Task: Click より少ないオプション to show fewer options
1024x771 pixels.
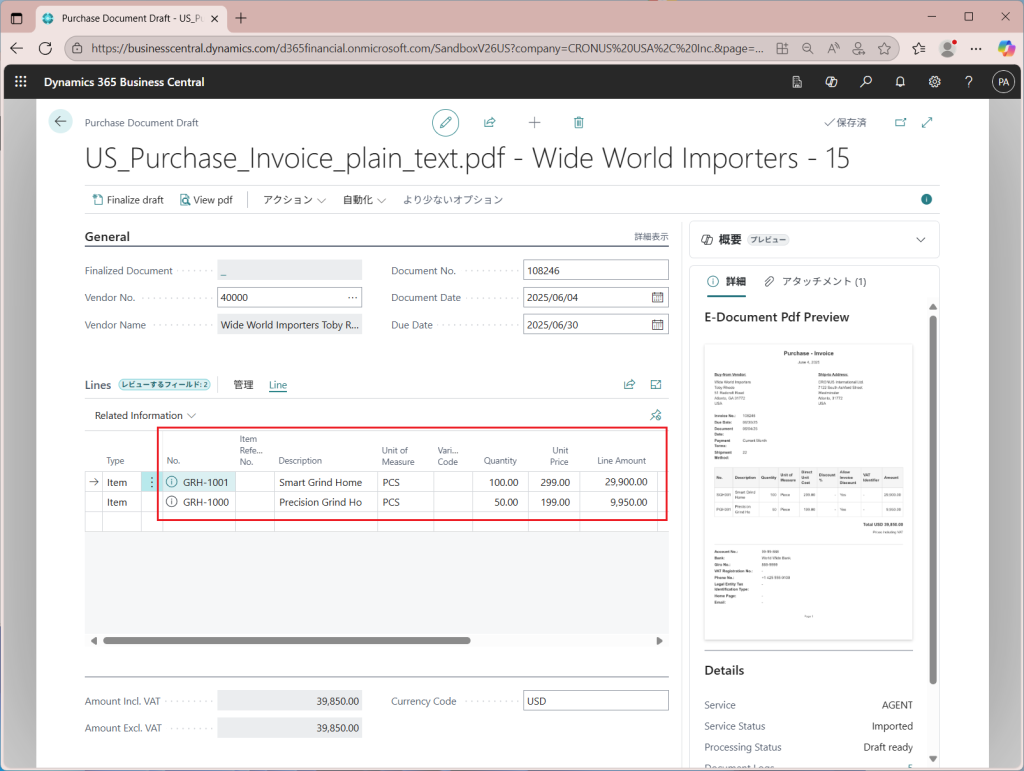Action: click(453, 200)
